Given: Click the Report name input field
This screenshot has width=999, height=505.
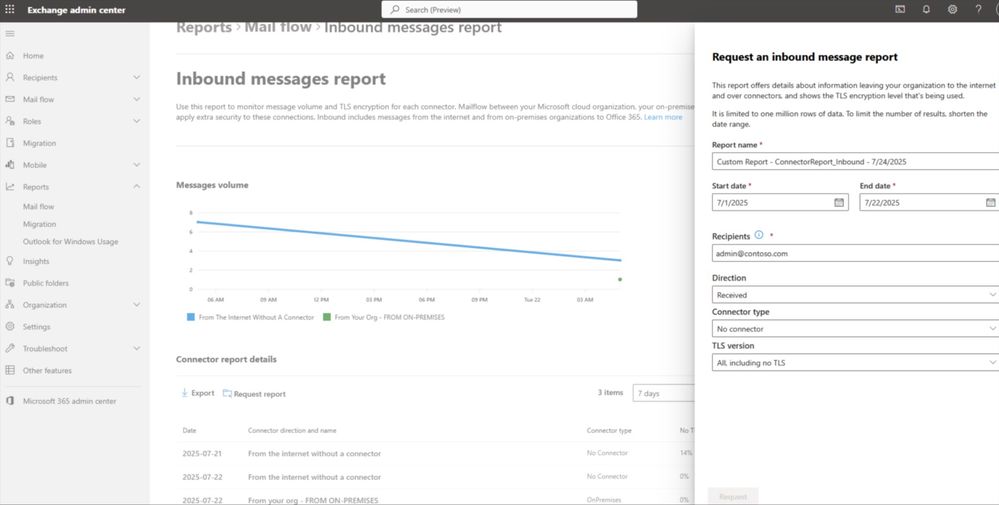Looking at the screenshot, I should pos(855,162).
